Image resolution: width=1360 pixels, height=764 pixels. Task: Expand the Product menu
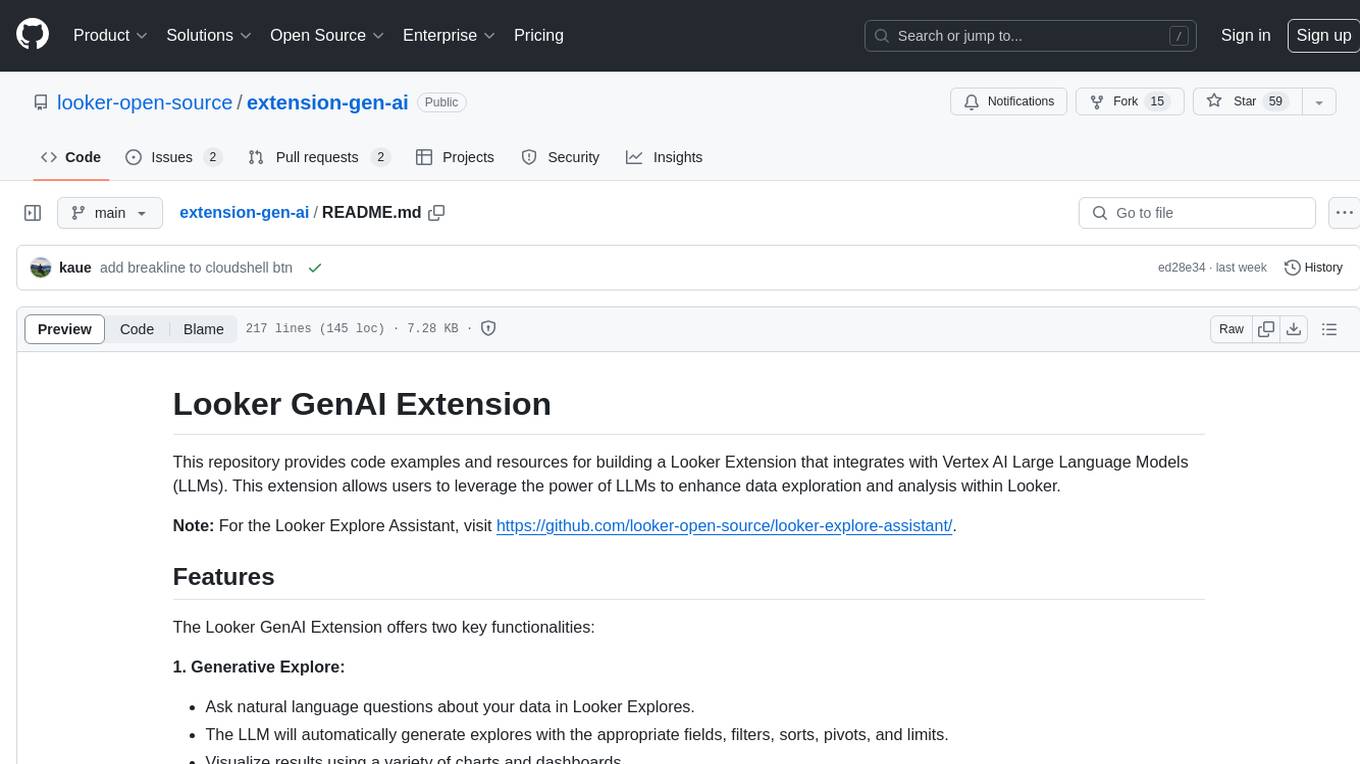coord(110,35)
